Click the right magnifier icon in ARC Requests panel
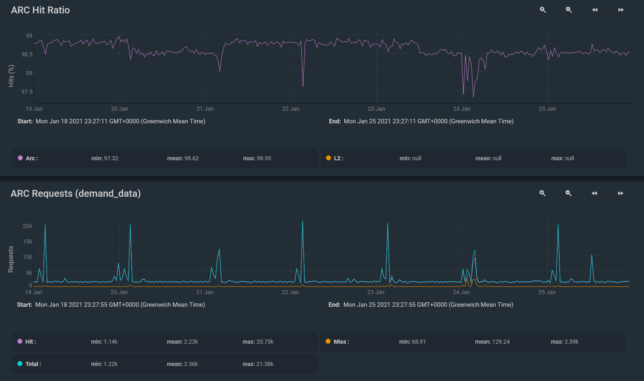The image size is (644, 381). (x=568, y=193)
